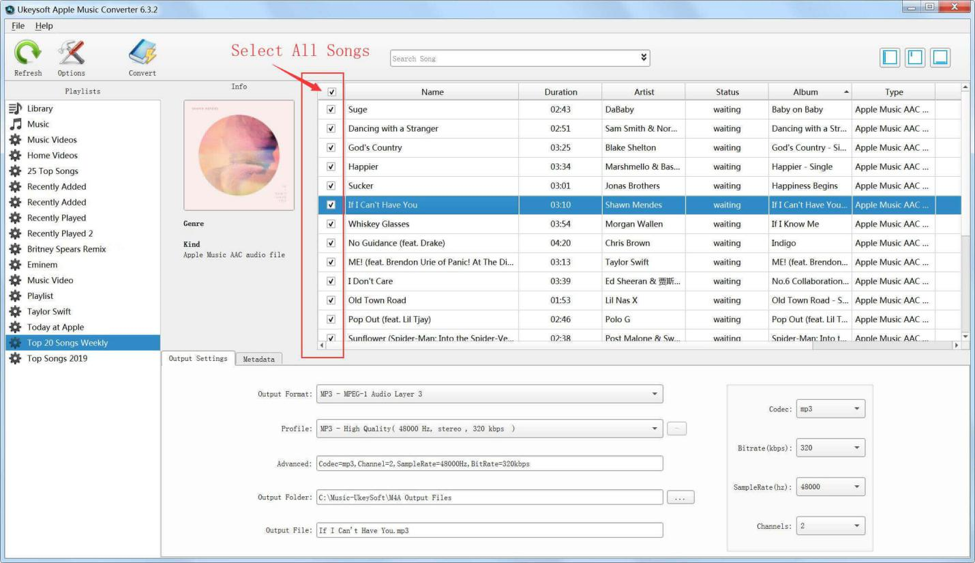Click the Ukeysoft app icon in title bar
Image resolution: width=975 pixels, height=563 pixels.
(9, 9)
